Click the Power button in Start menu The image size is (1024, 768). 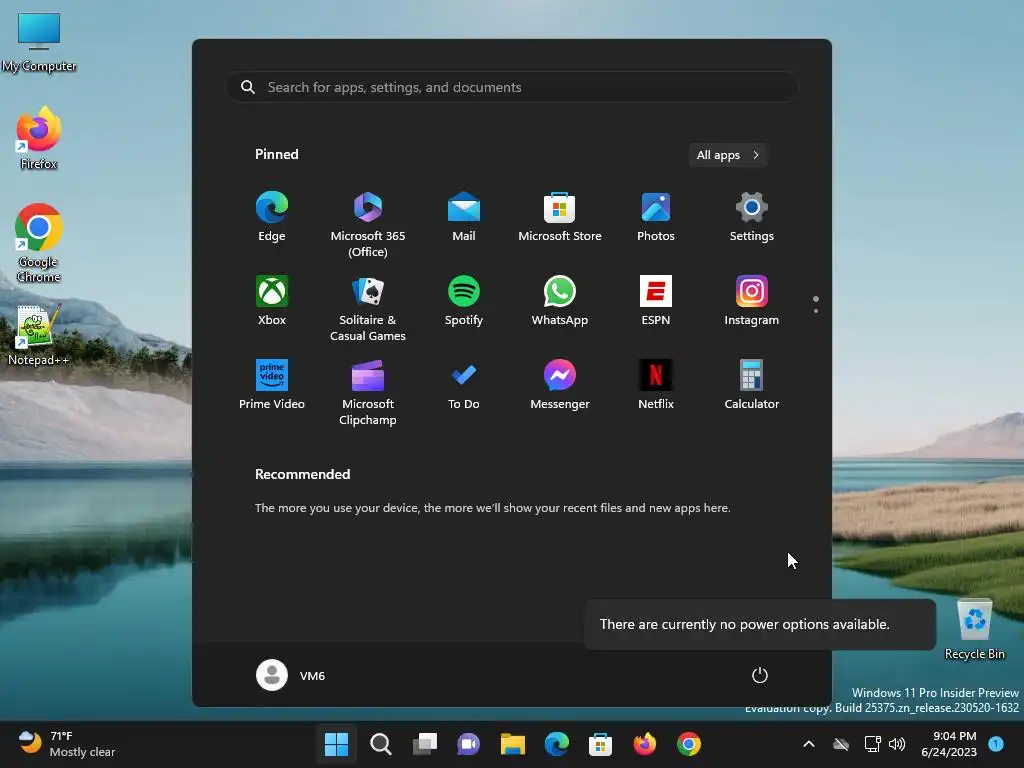(760, 675)
